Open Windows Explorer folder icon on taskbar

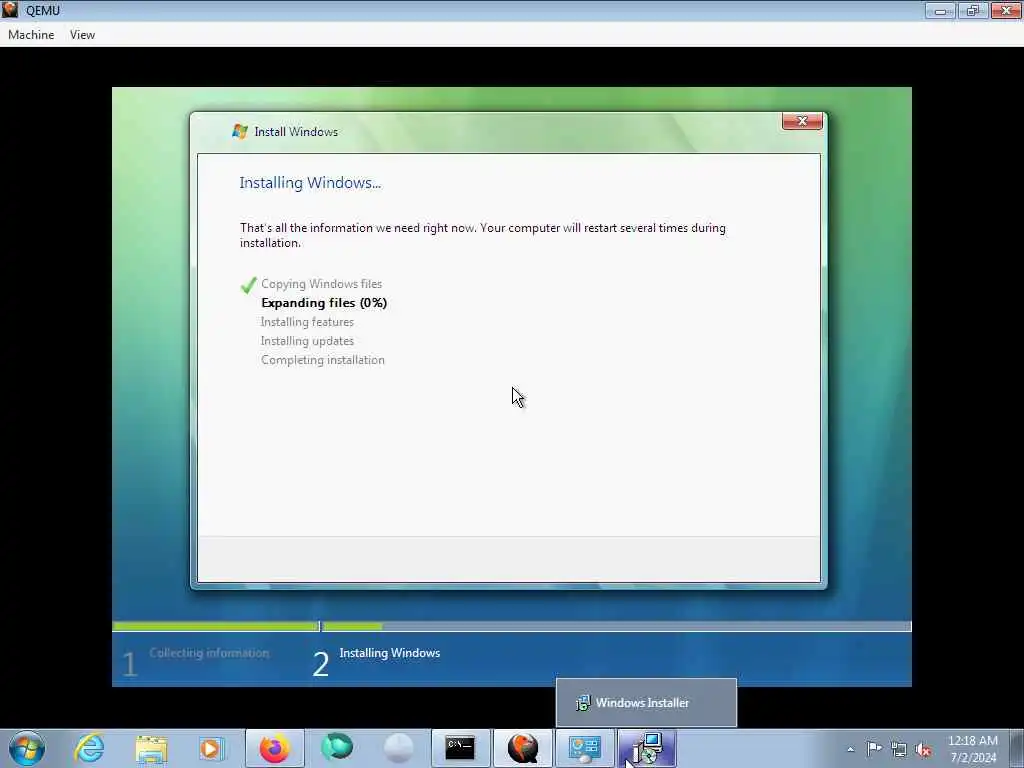152,748
